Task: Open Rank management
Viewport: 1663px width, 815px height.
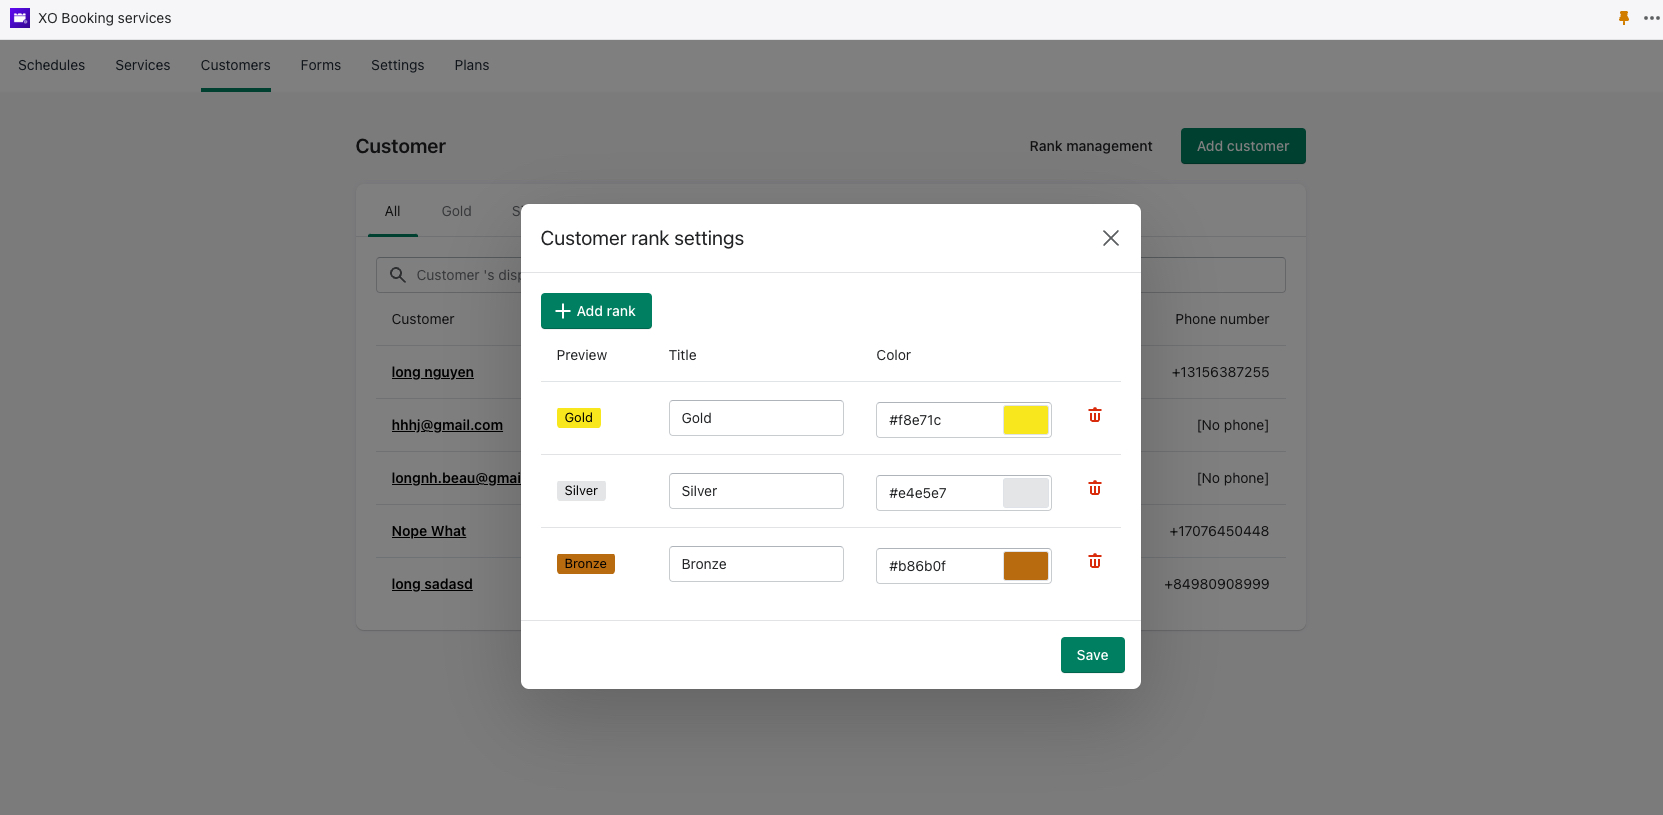Action: point(1091,146)
